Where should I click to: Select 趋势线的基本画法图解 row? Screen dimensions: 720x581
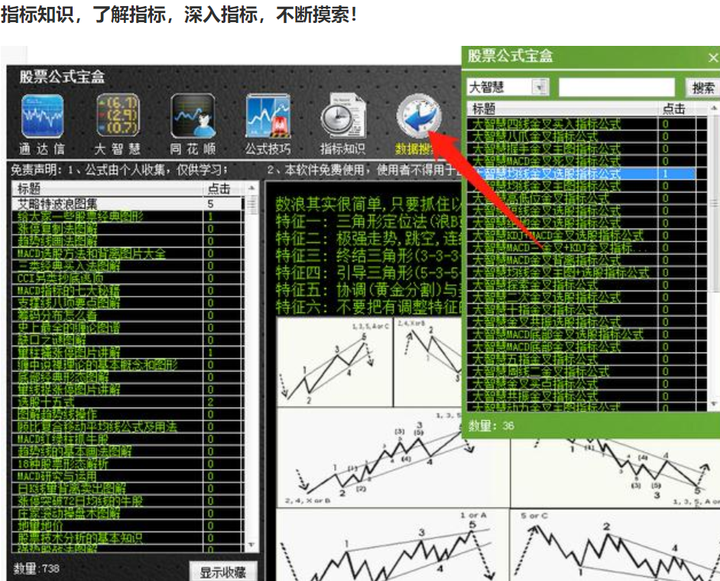point(129,451)
